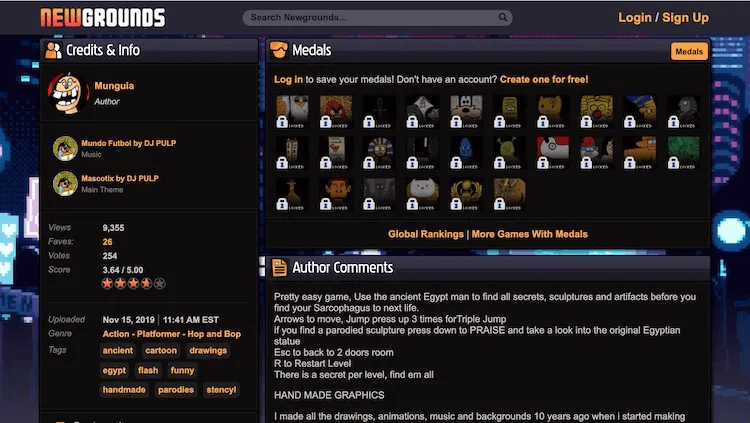
Task: Click the Credits & Info people icon
Action: click(53, 50)
